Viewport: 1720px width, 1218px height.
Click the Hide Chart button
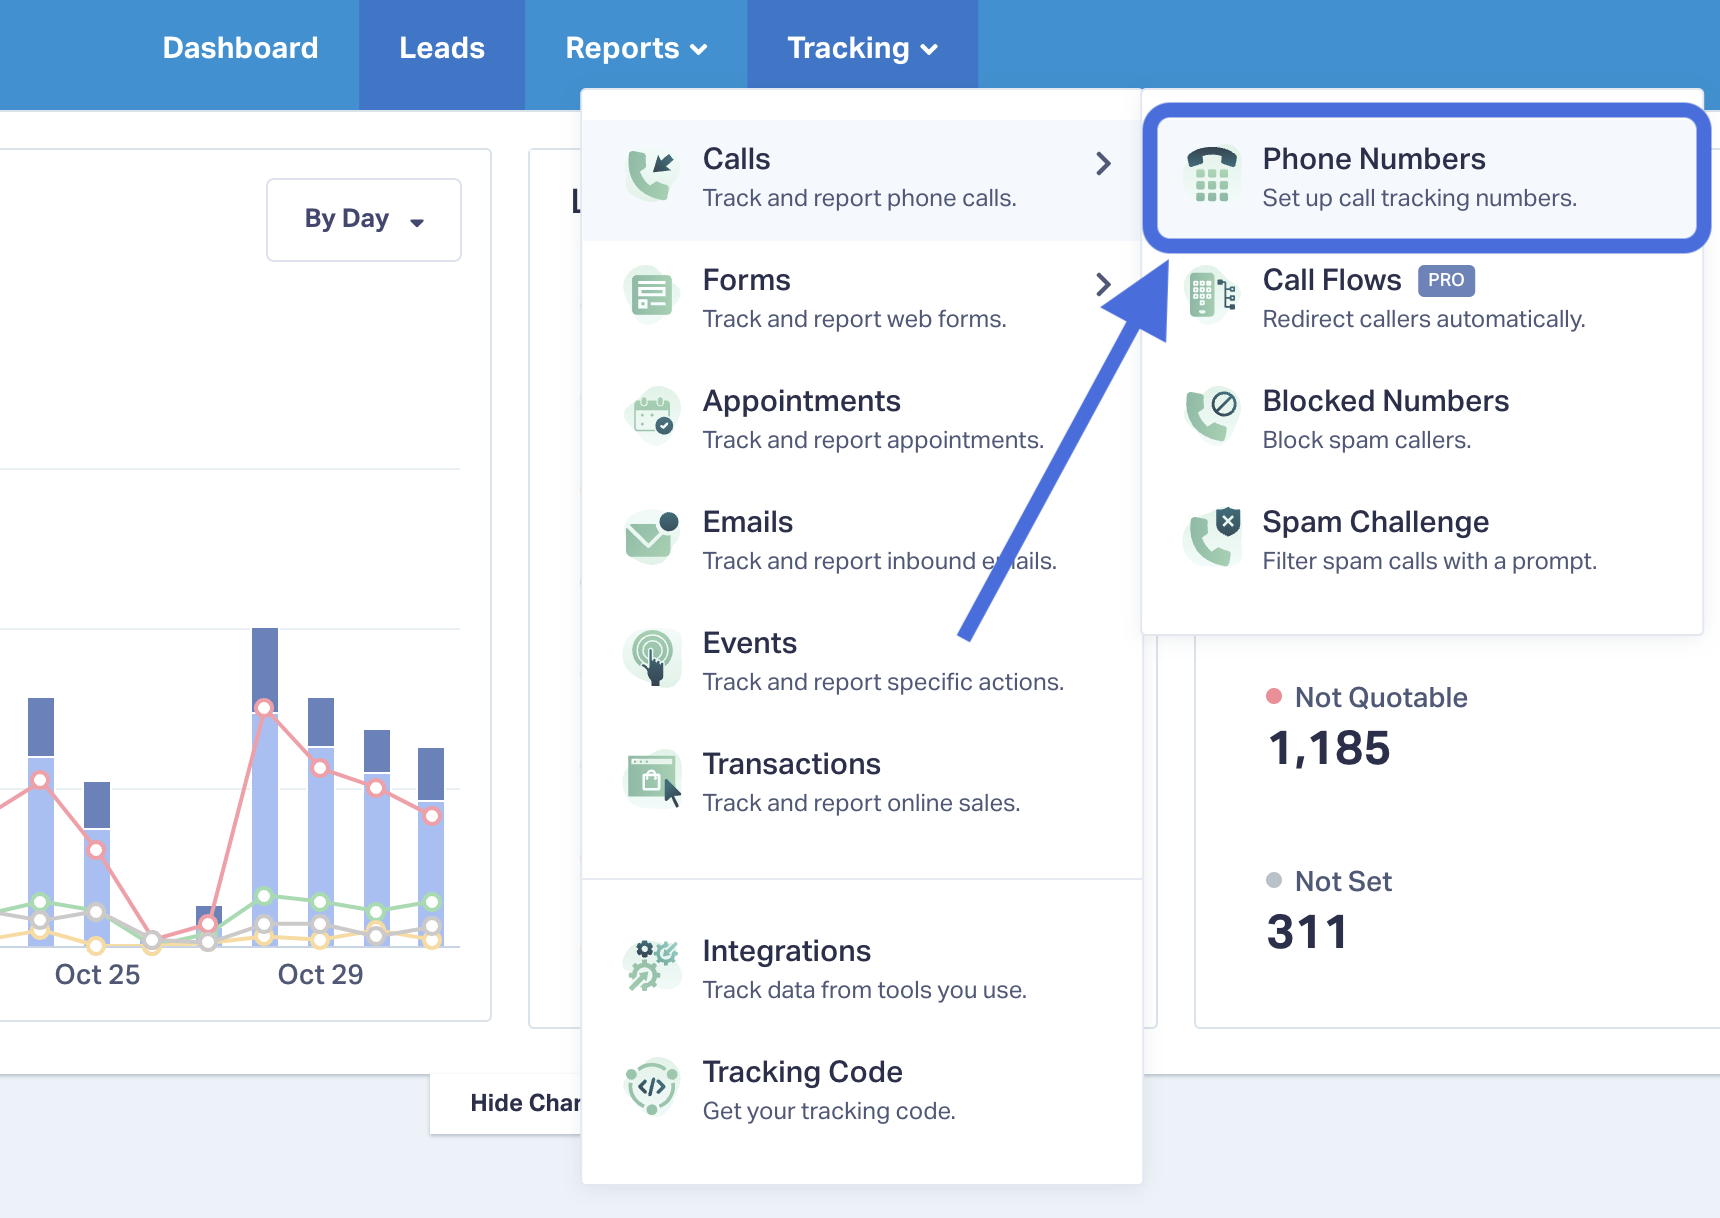pos(506,1103)
